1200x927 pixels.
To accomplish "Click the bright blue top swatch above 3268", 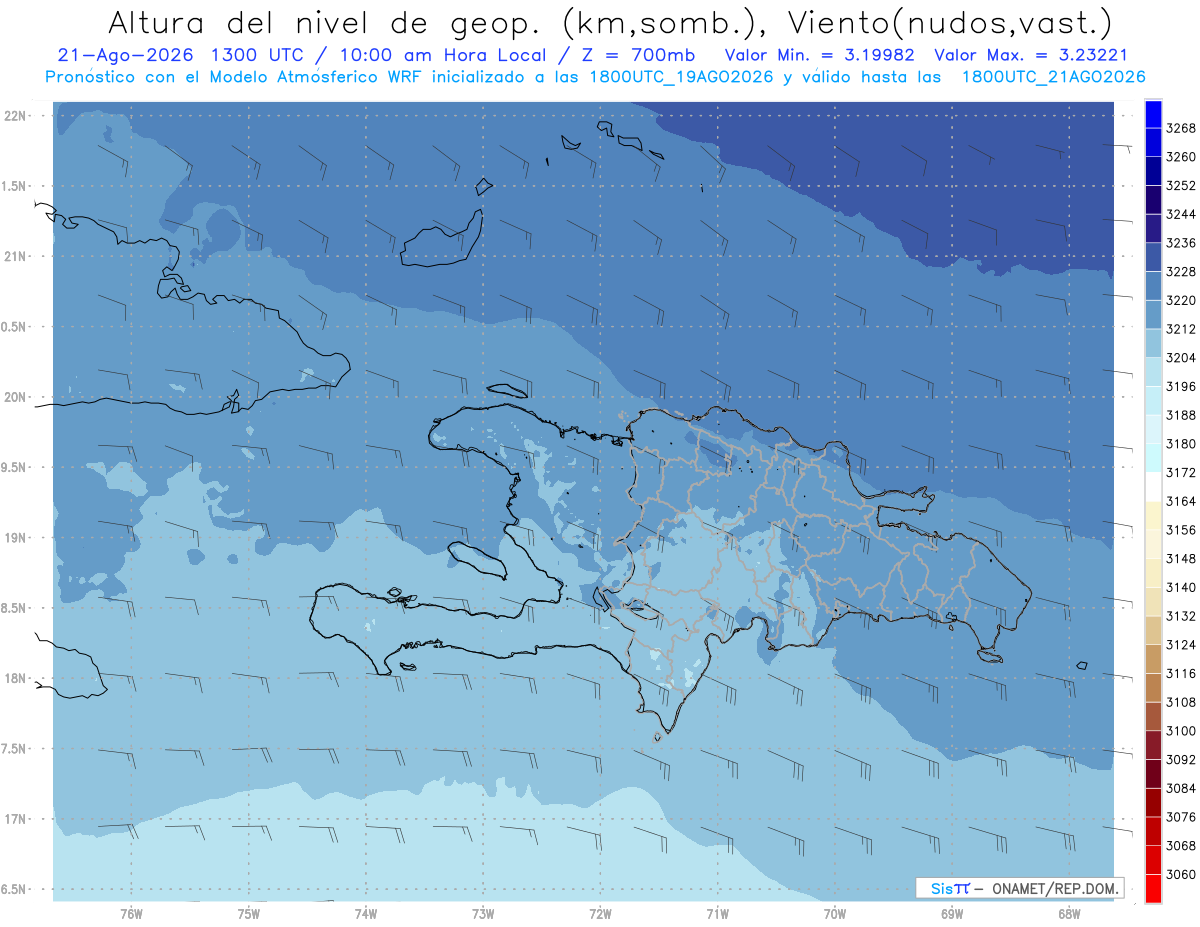I will coord(1152,114).
